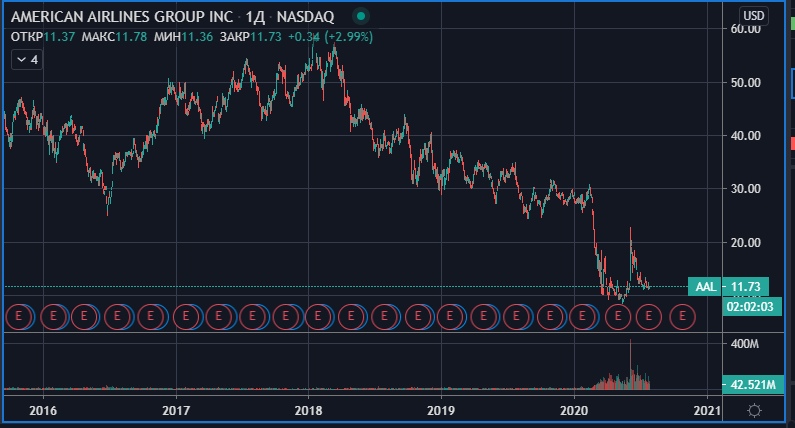
Task: Click the 2018 year label on time axis
Action: click(308, 410)
